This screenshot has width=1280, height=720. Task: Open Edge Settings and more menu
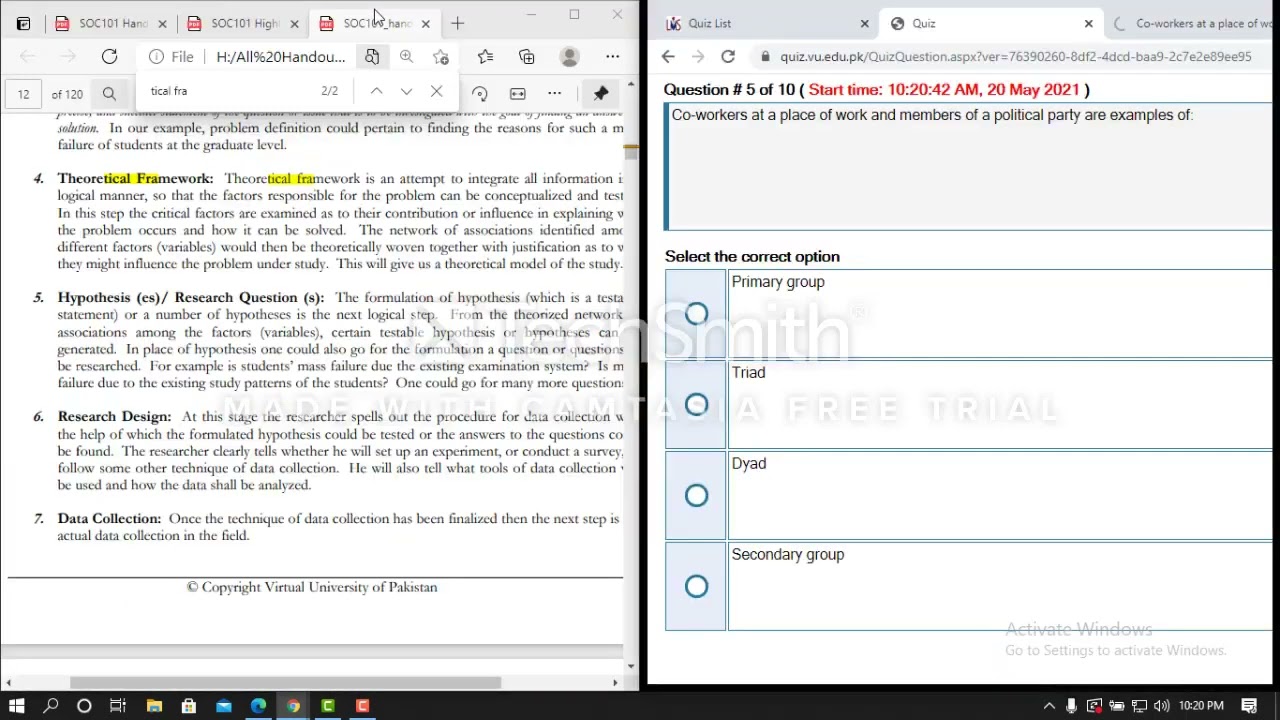pos(613,57)
